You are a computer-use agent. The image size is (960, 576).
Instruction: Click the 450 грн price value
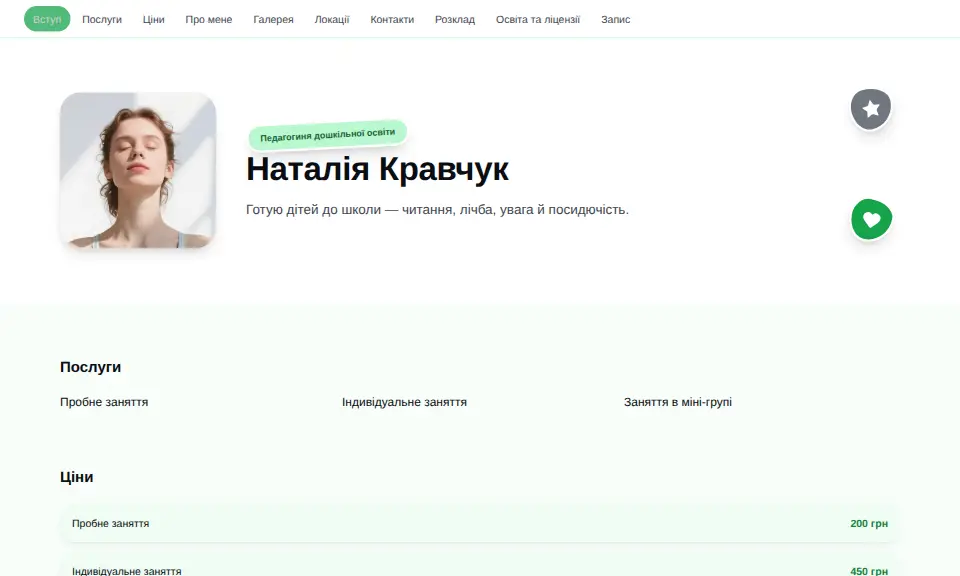(x=869, y=570)
